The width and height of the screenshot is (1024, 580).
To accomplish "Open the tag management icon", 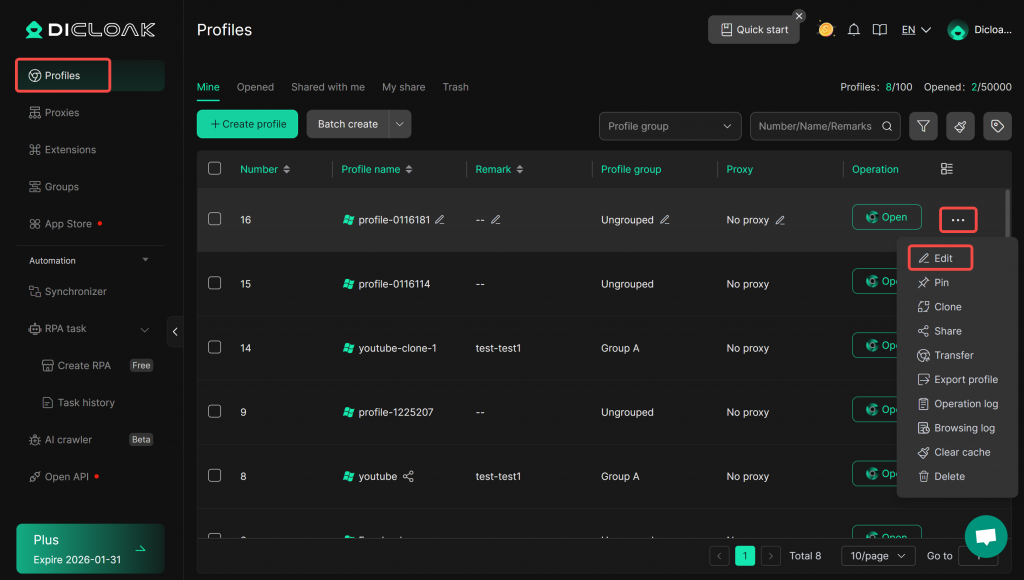I will 996,126.
